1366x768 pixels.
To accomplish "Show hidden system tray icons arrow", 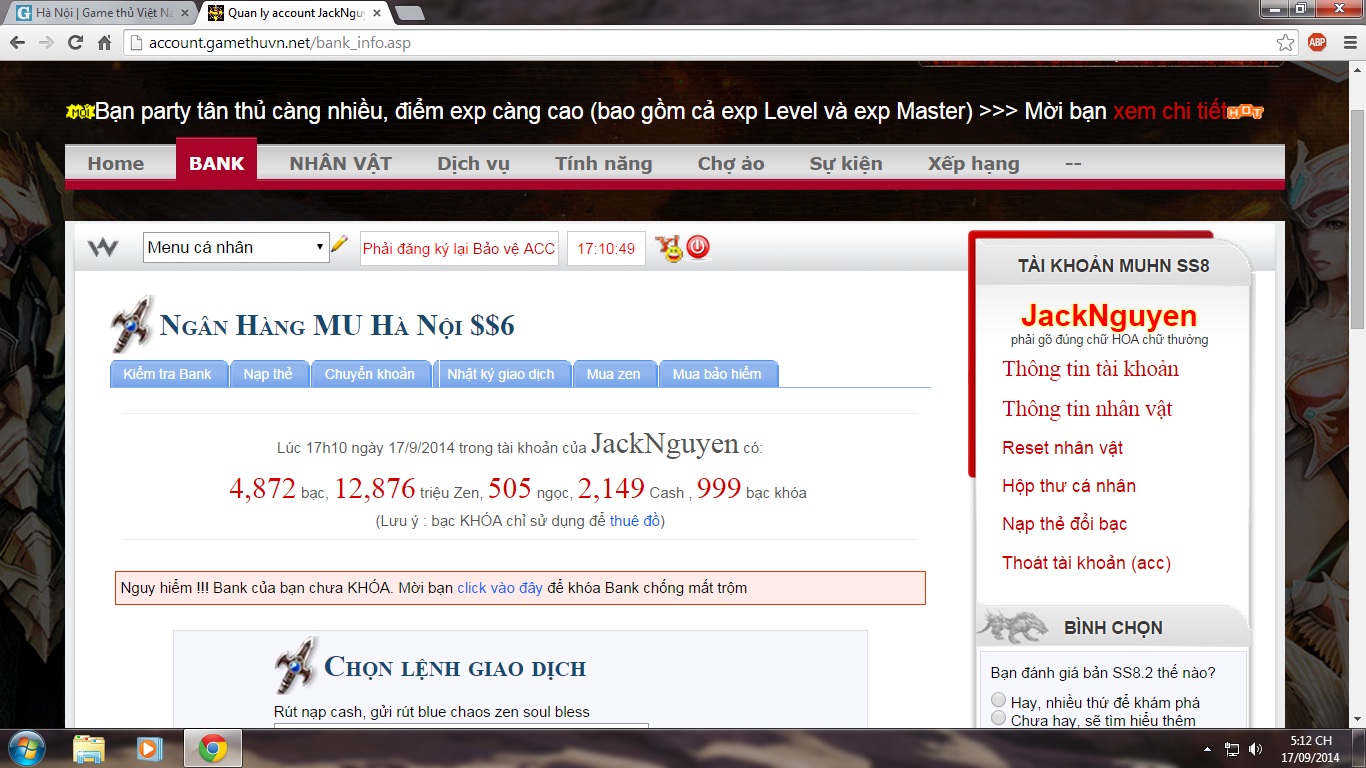I will (x=1208, y=748).
